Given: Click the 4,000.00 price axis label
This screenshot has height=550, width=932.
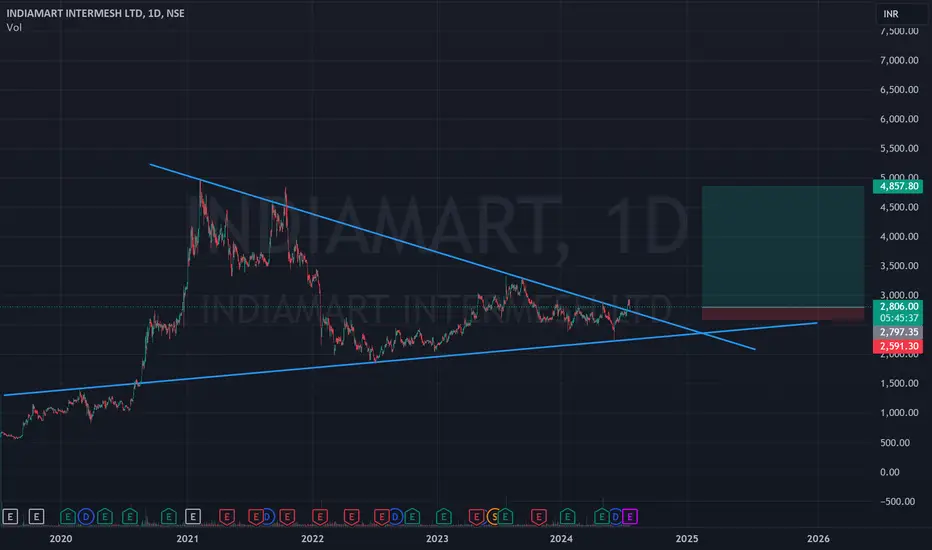Looking at the screenshot, I should 899,237.
